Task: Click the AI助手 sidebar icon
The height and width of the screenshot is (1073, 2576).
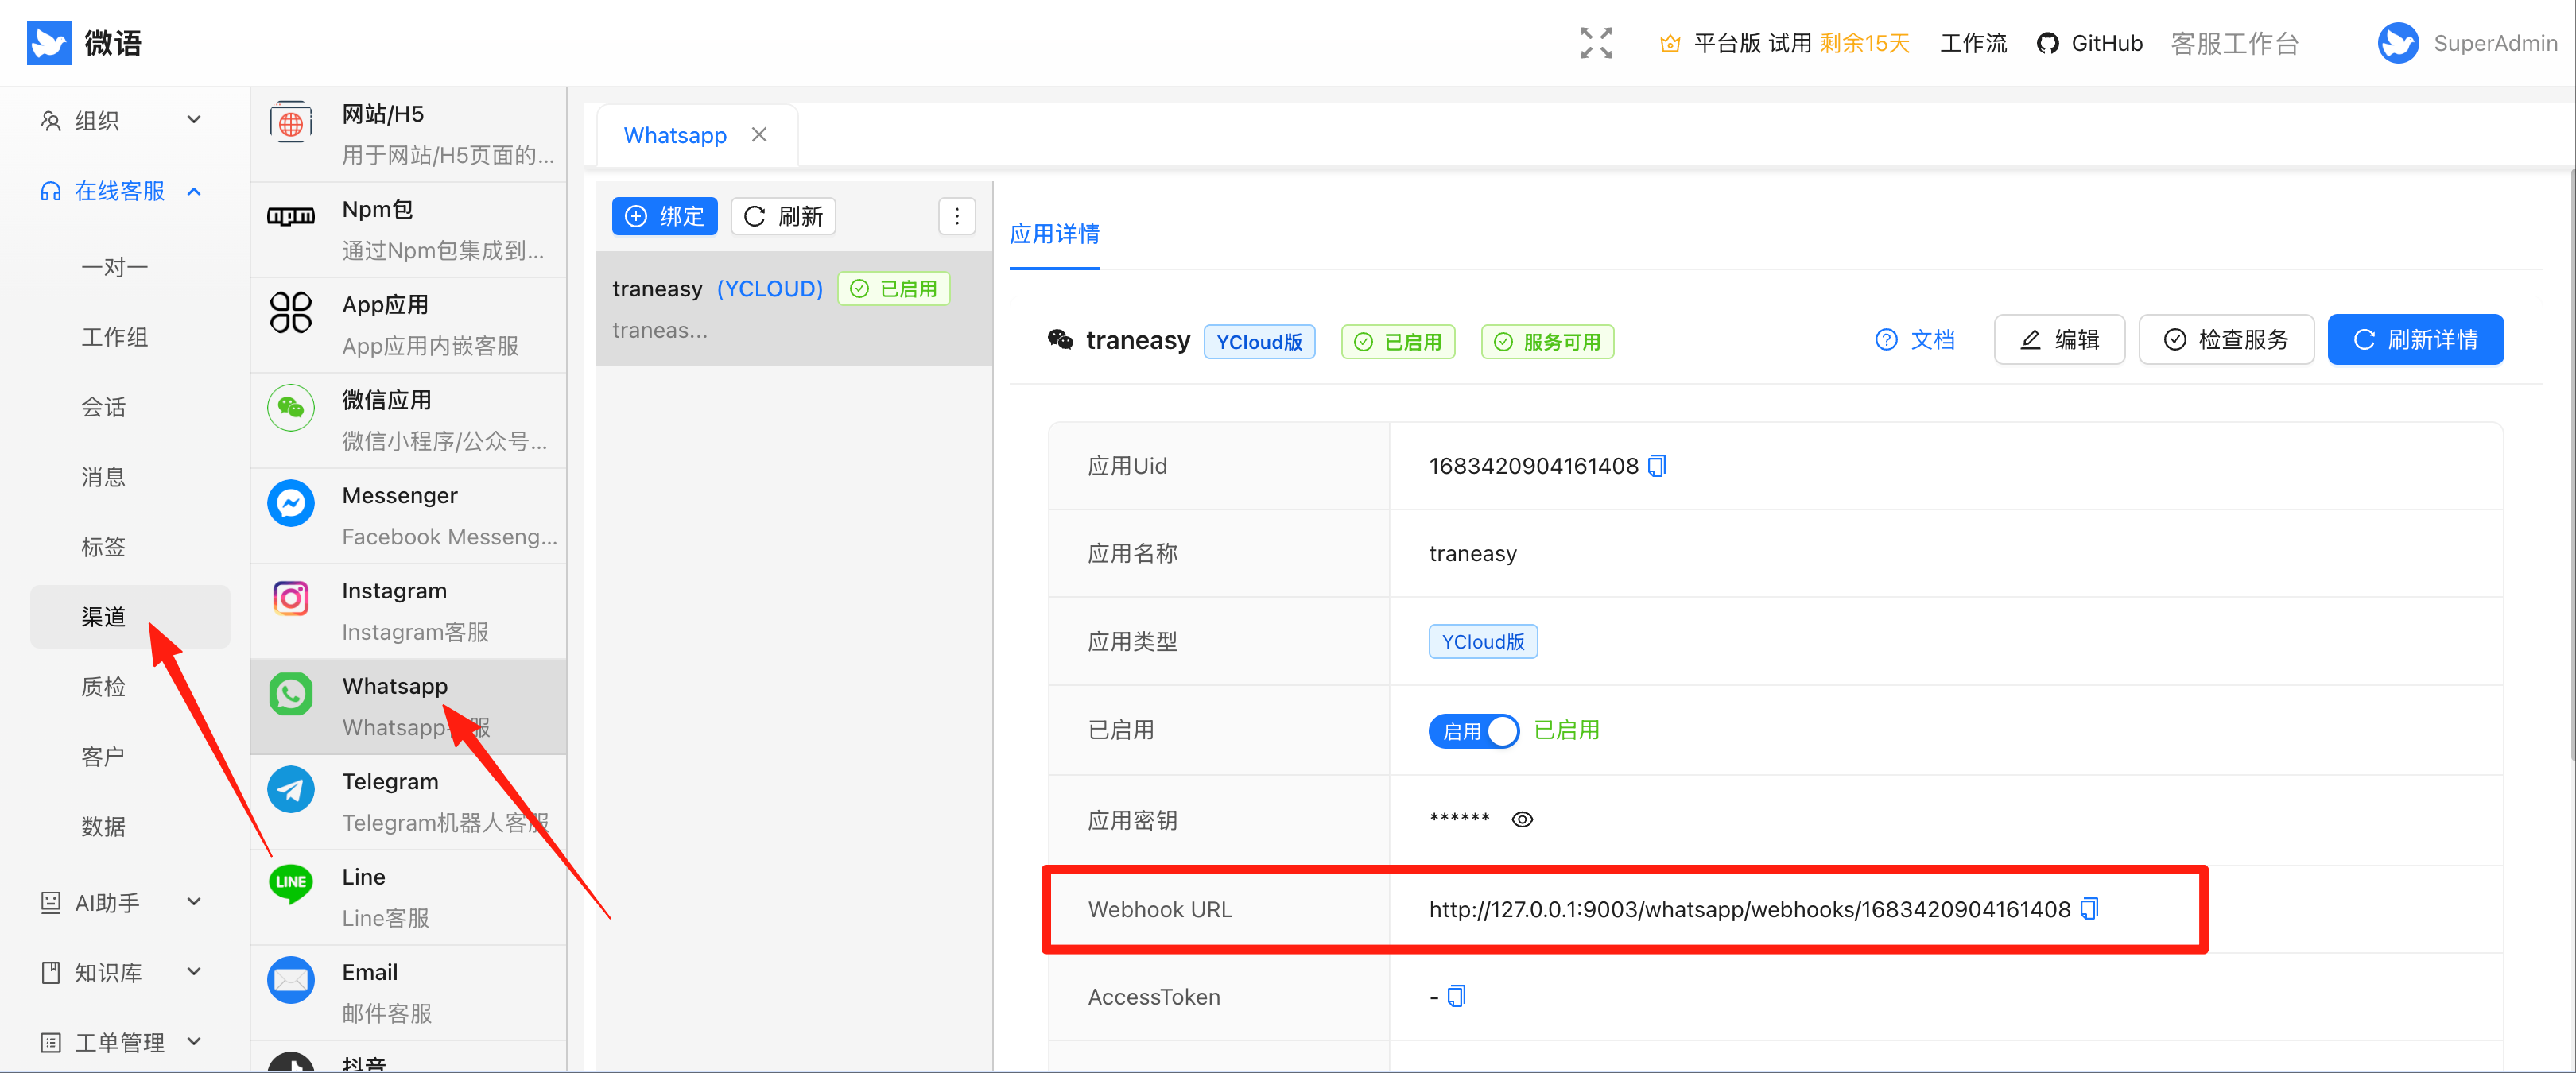Action: click(x=50, y=902)
